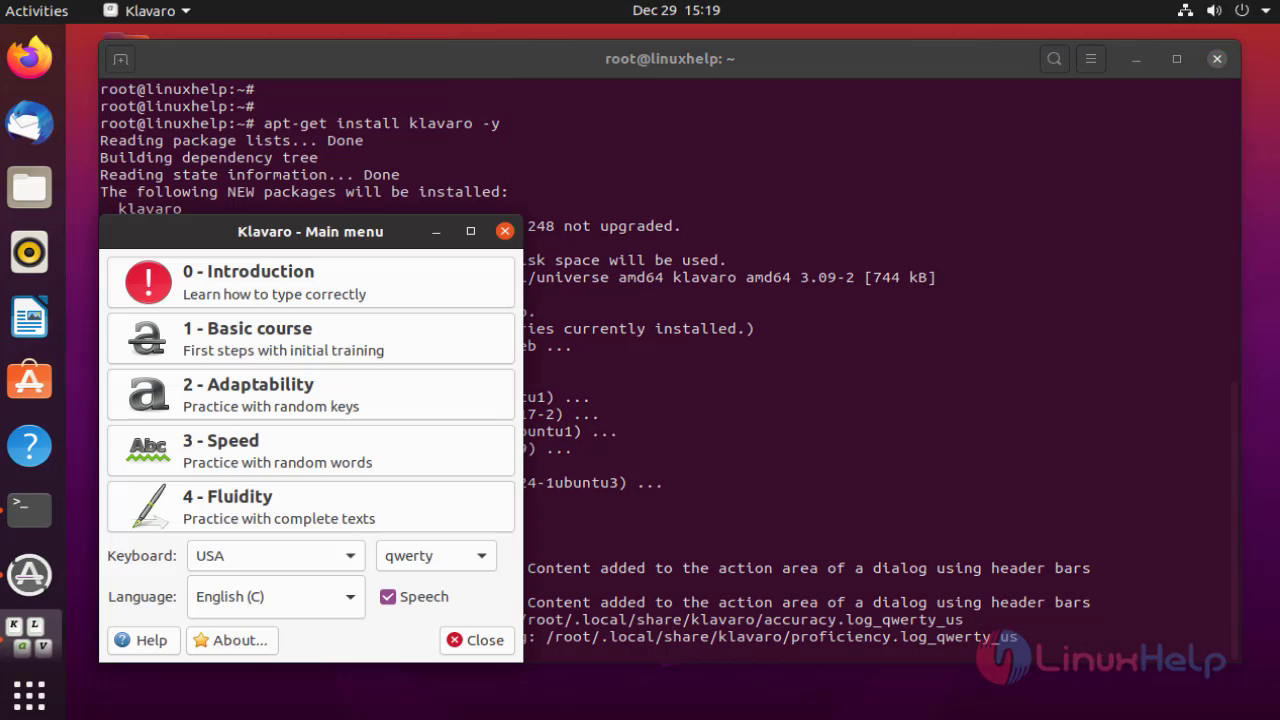This screenshot has width=1280, height=720.
Task: Click 'Reading package lists... Done' terminal text
Action: click(231, 140)
